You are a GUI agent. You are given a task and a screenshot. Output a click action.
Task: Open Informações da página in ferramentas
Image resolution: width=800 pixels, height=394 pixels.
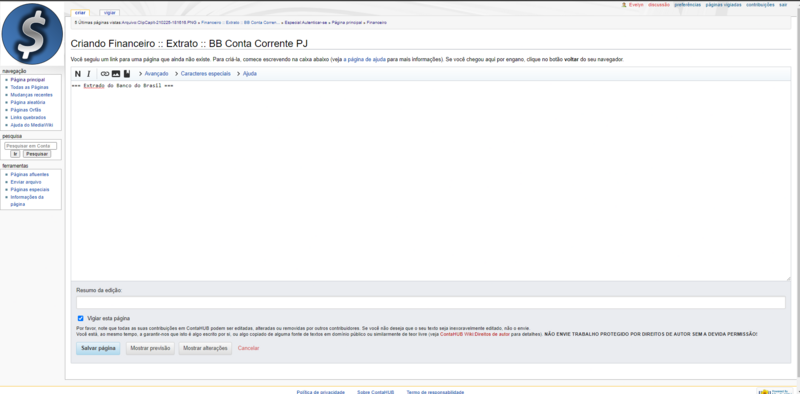[27, 201]
